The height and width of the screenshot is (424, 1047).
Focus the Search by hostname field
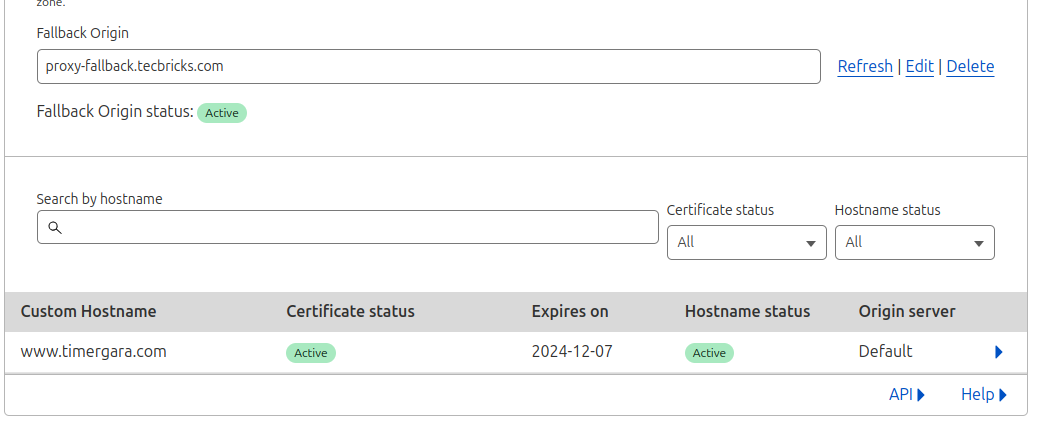(360, 228)
